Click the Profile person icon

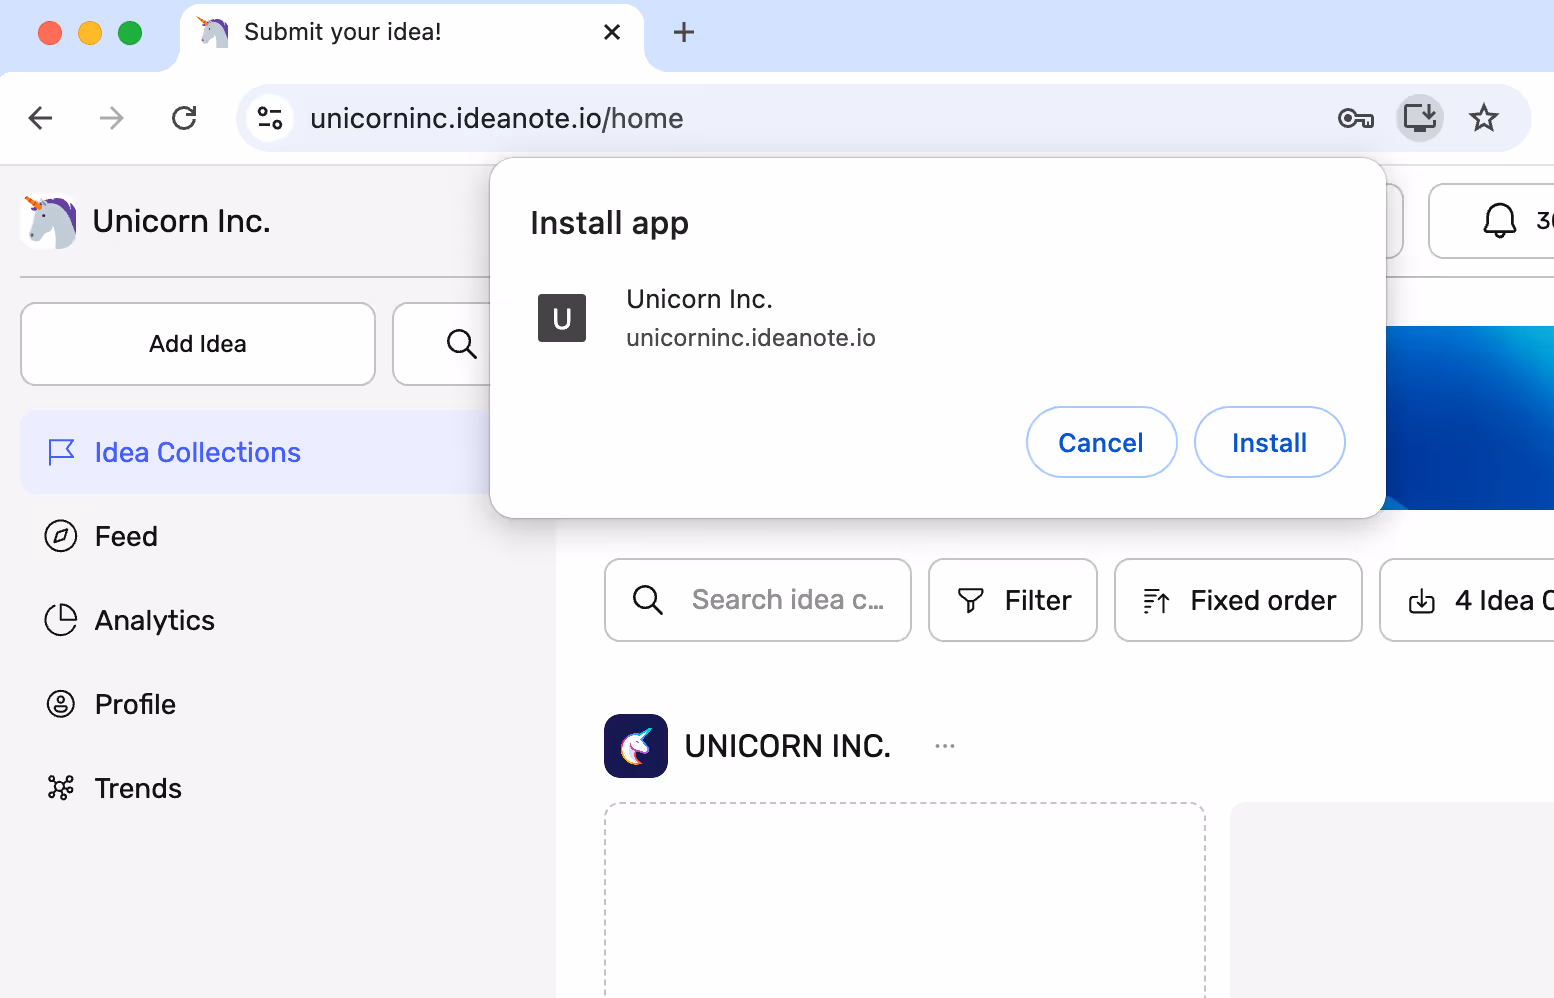point(61,704)
